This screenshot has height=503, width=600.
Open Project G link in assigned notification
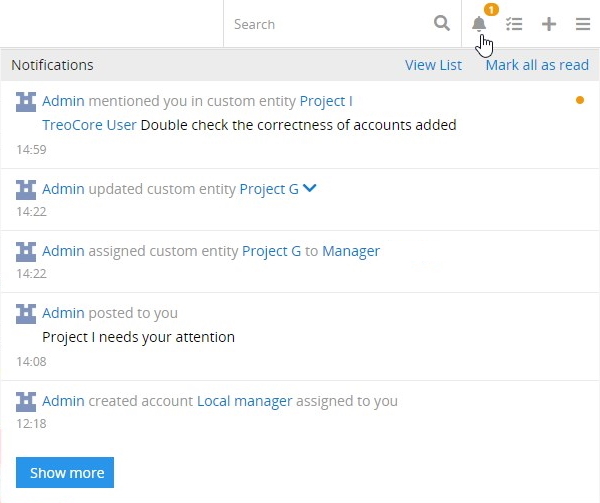point(271,251)
